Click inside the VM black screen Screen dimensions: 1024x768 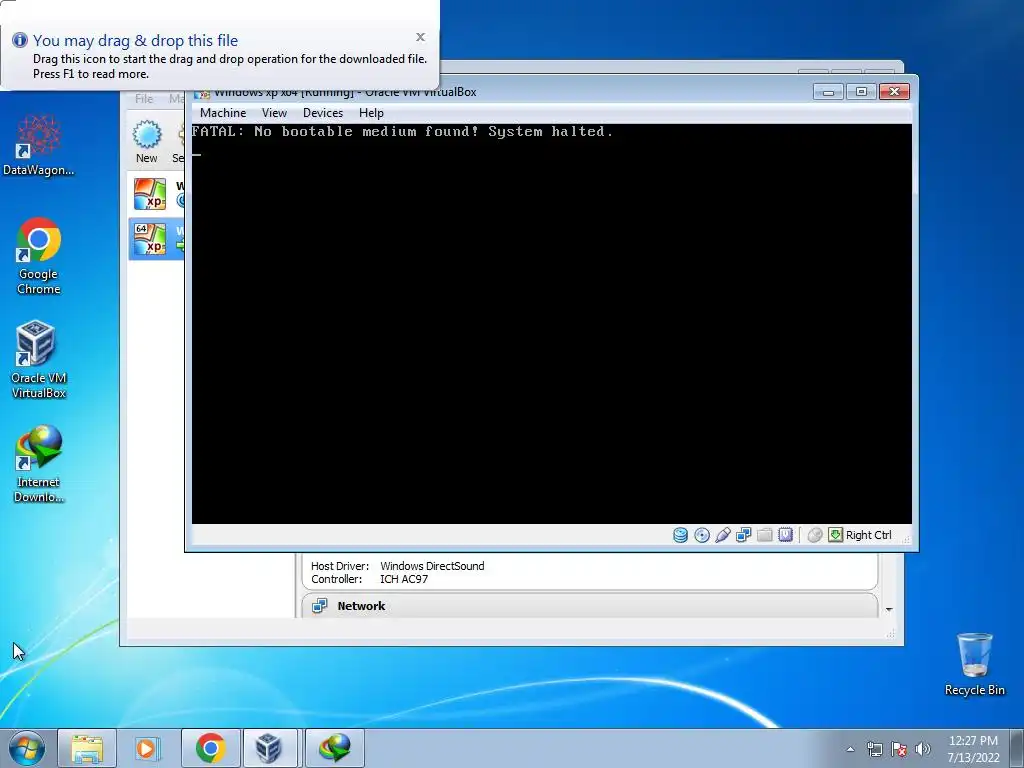pyautogui.click(x=551, y=324)
